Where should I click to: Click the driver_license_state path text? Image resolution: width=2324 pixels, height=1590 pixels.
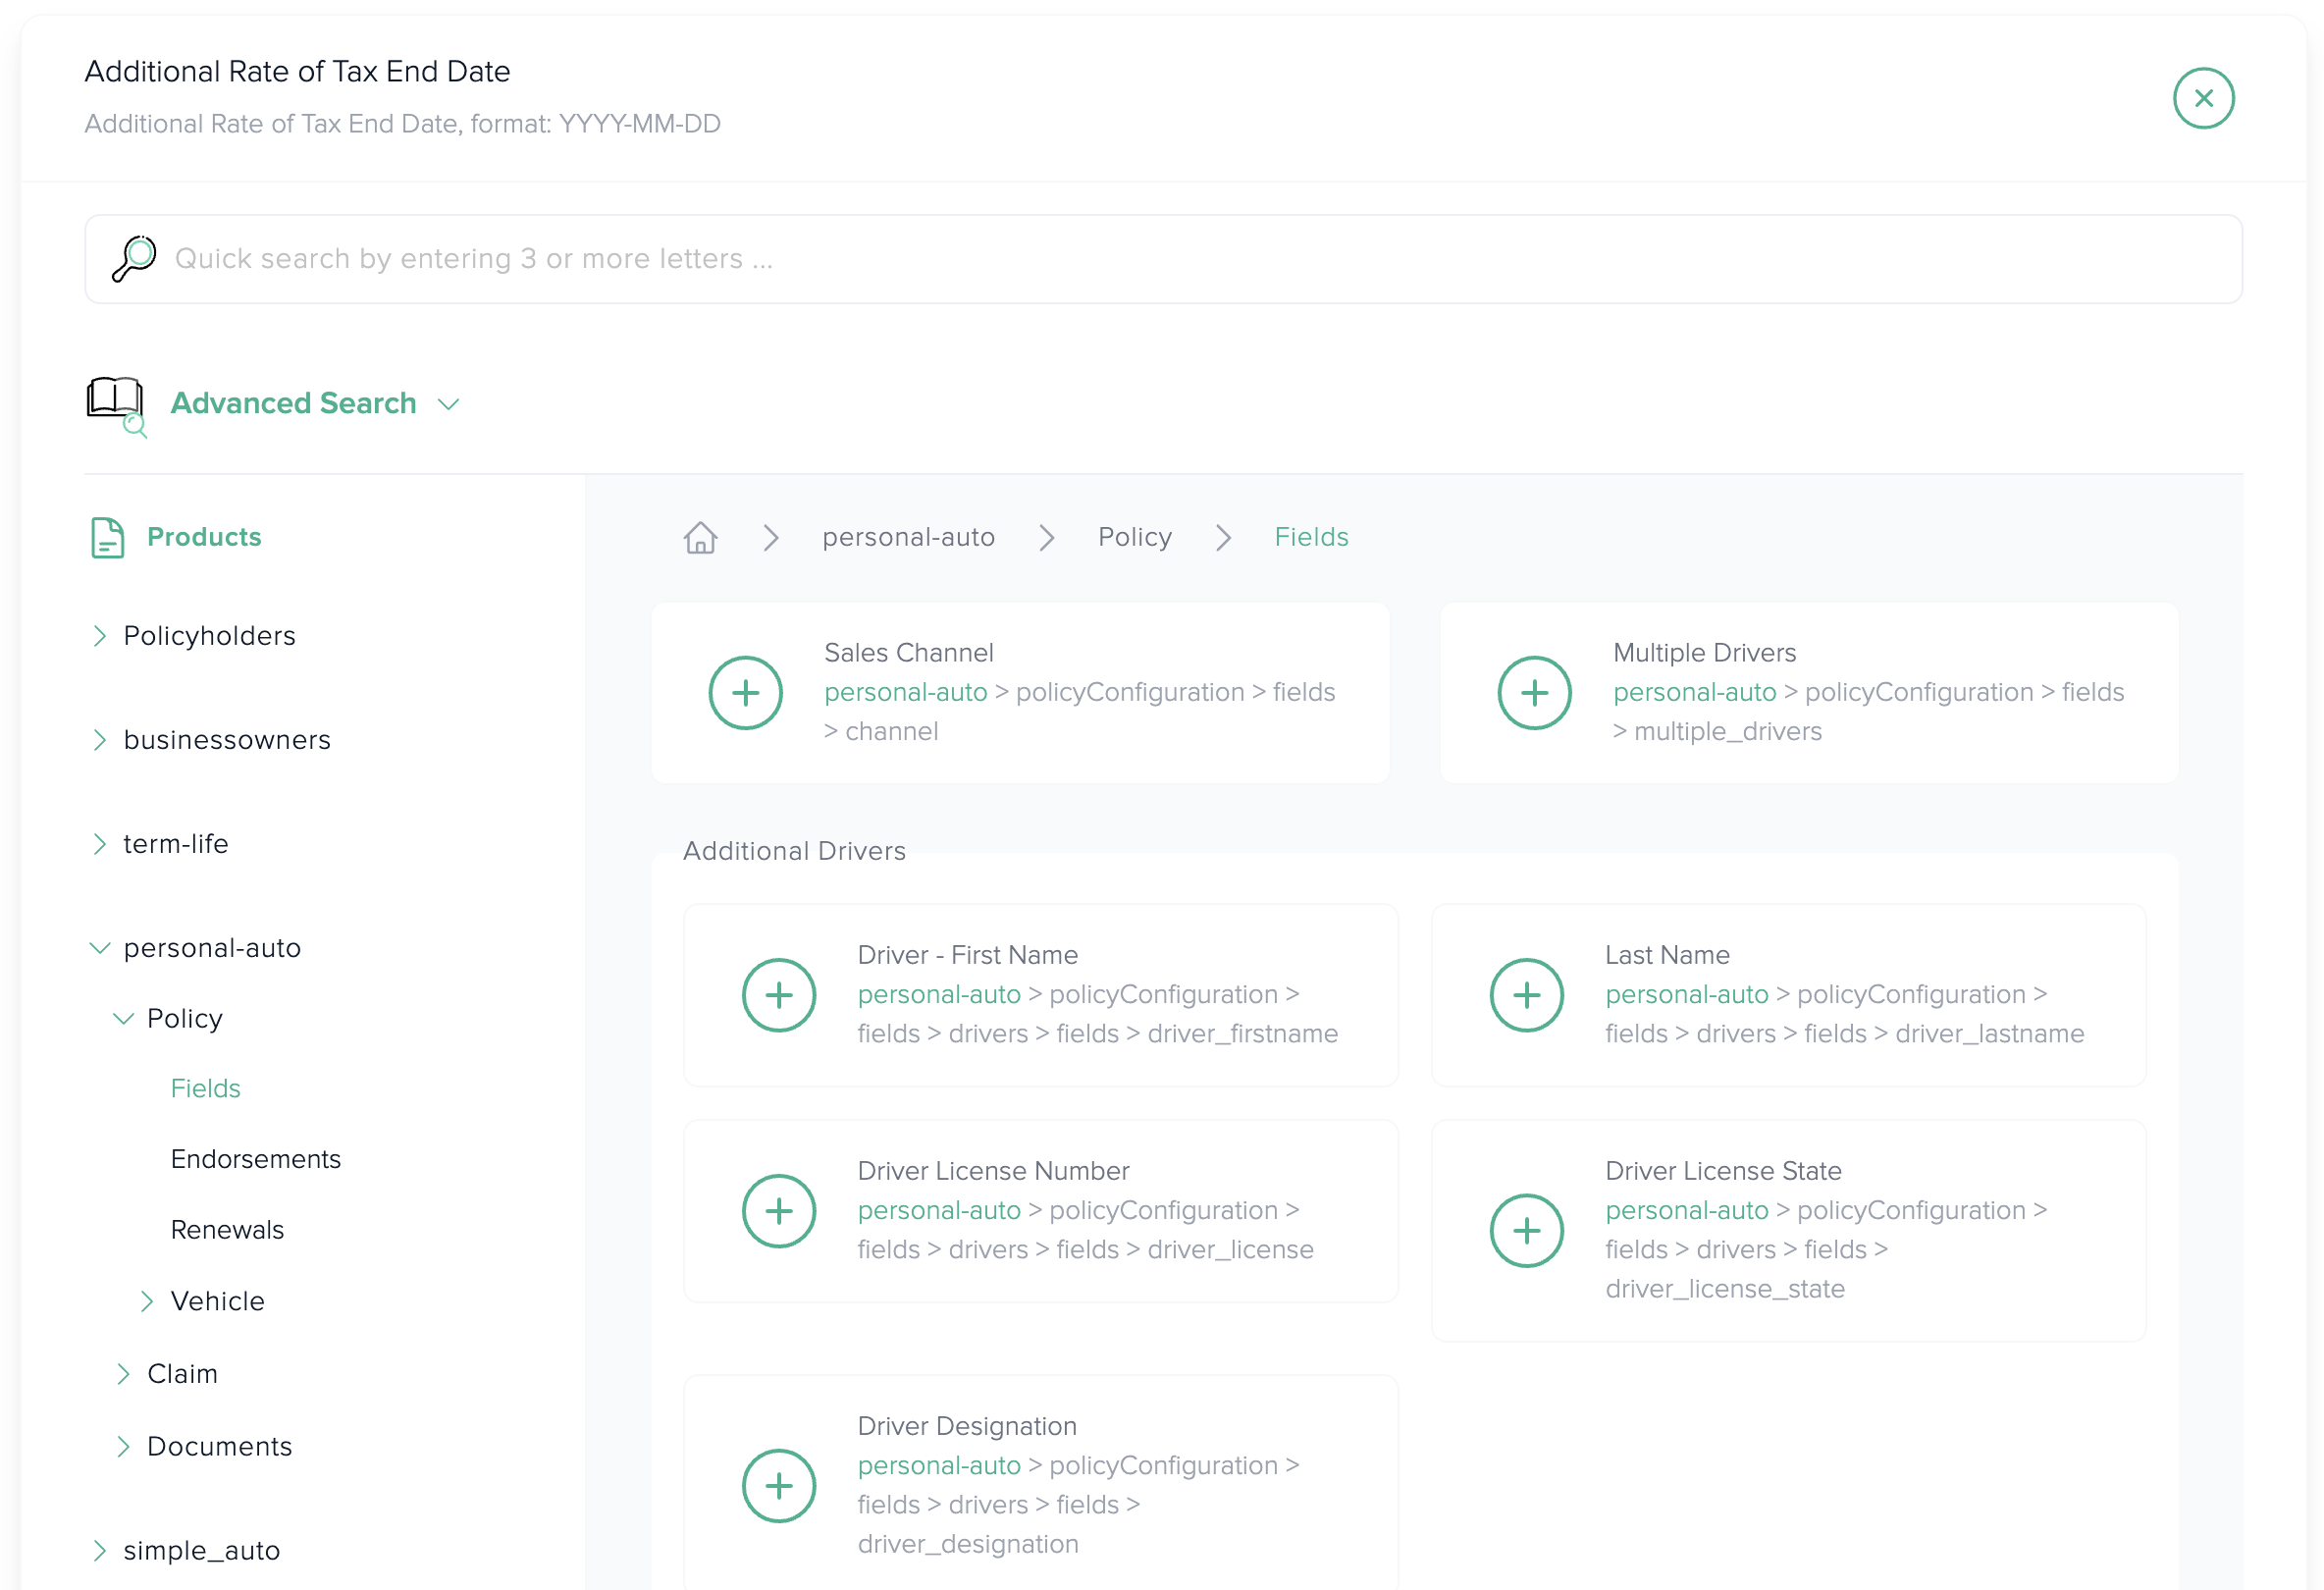[x=1725, y=1289]
